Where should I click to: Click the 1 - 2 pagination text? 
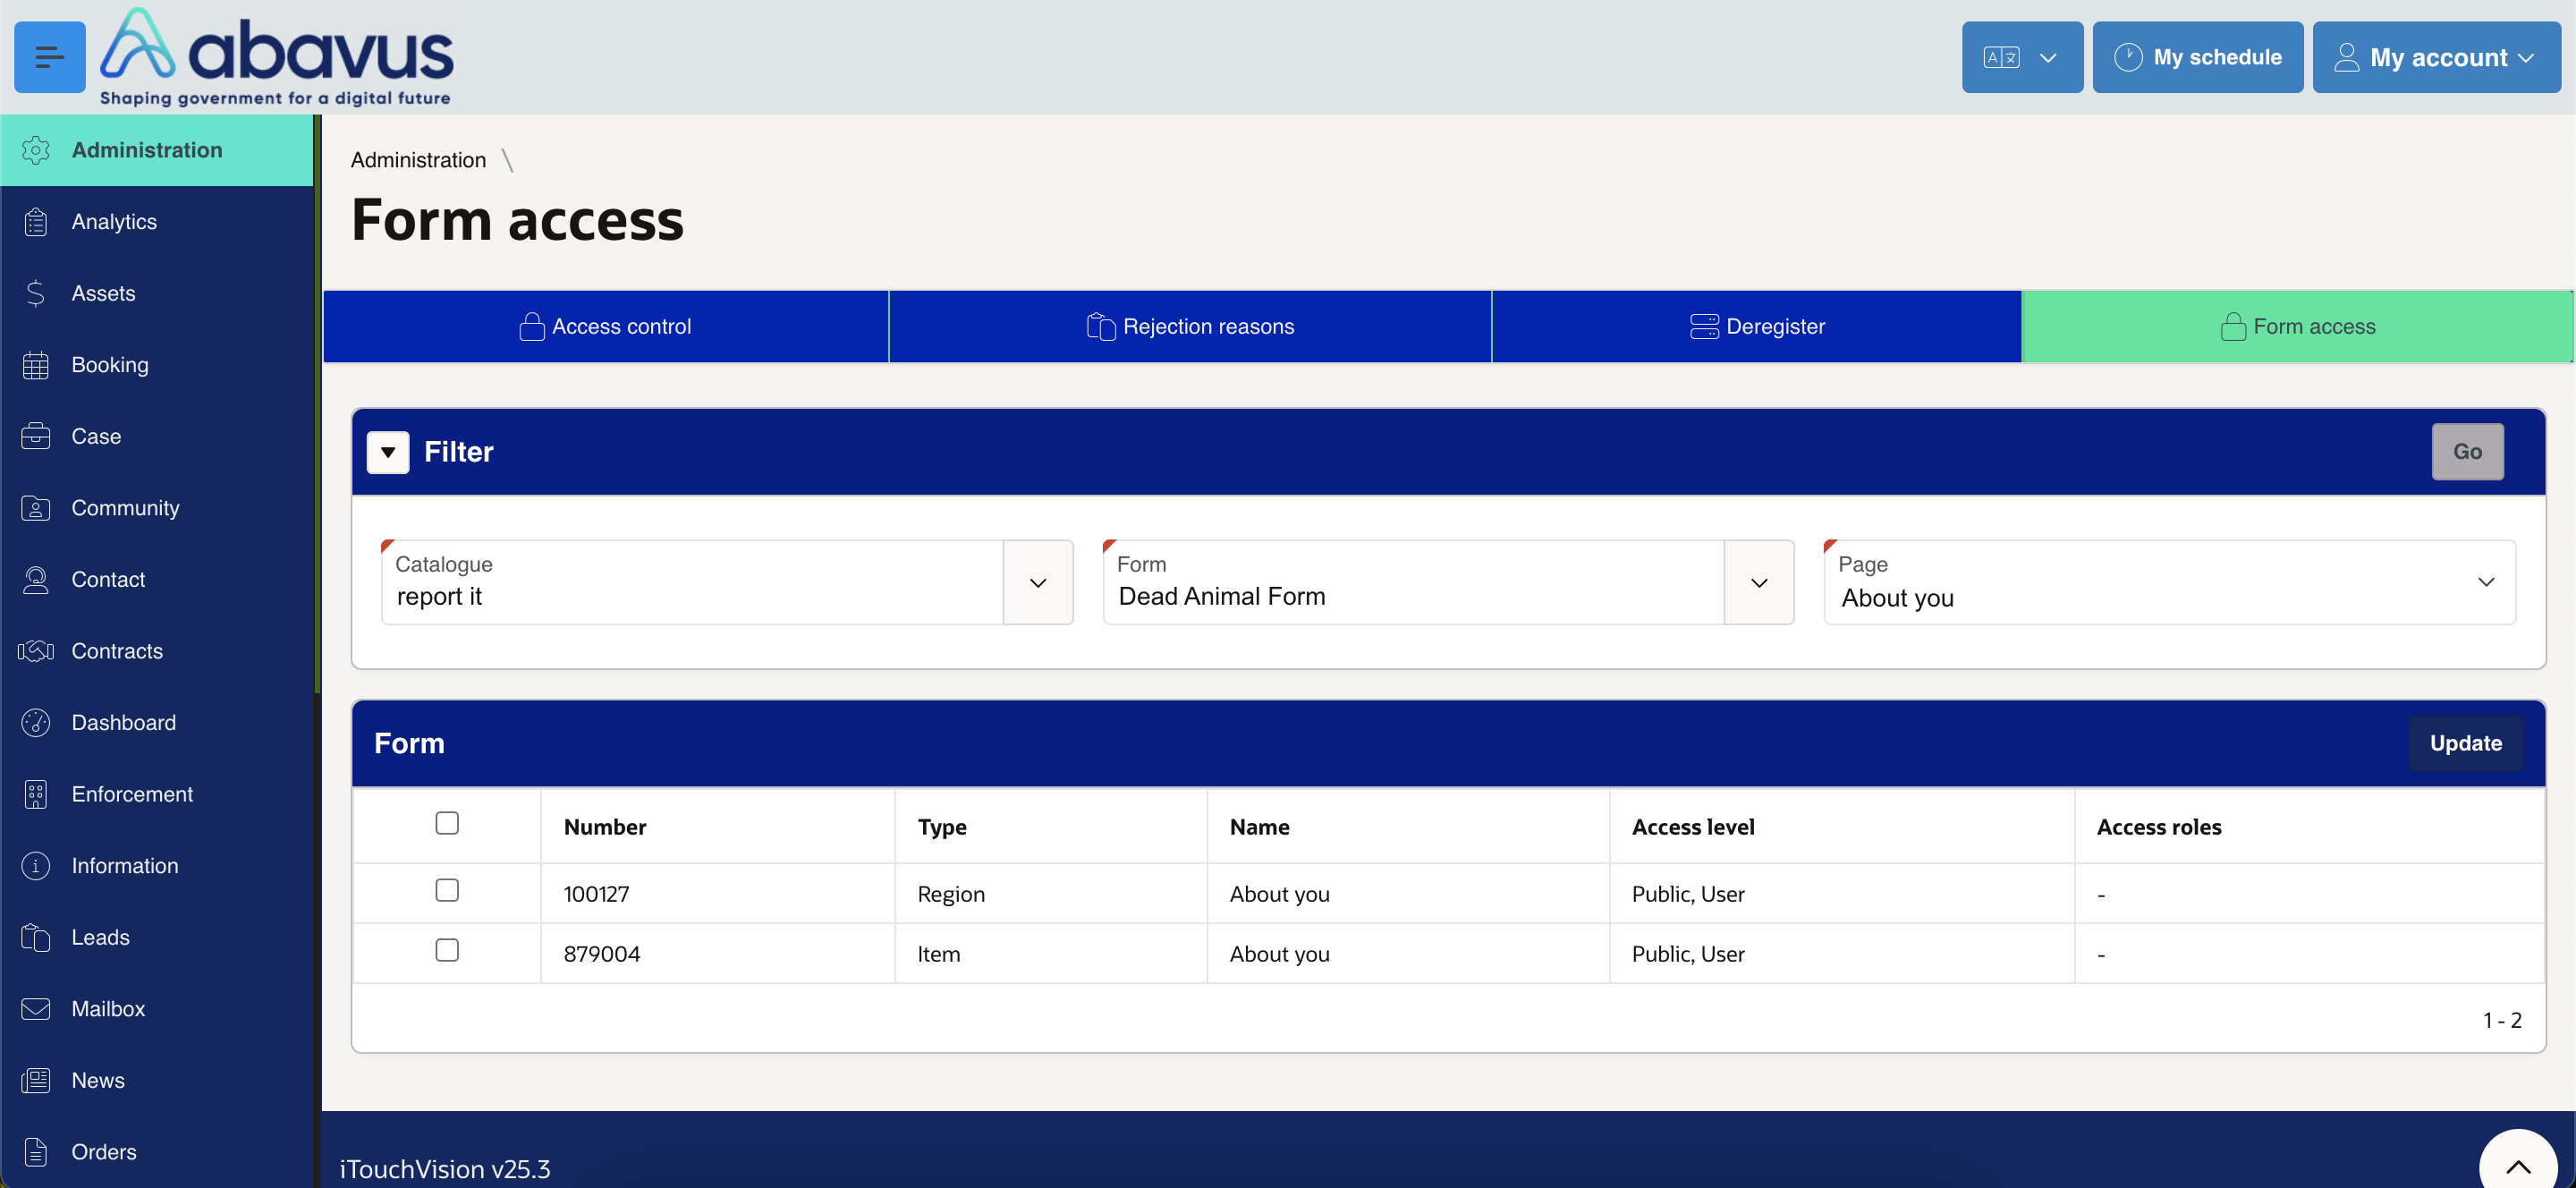[2502, 1020]
